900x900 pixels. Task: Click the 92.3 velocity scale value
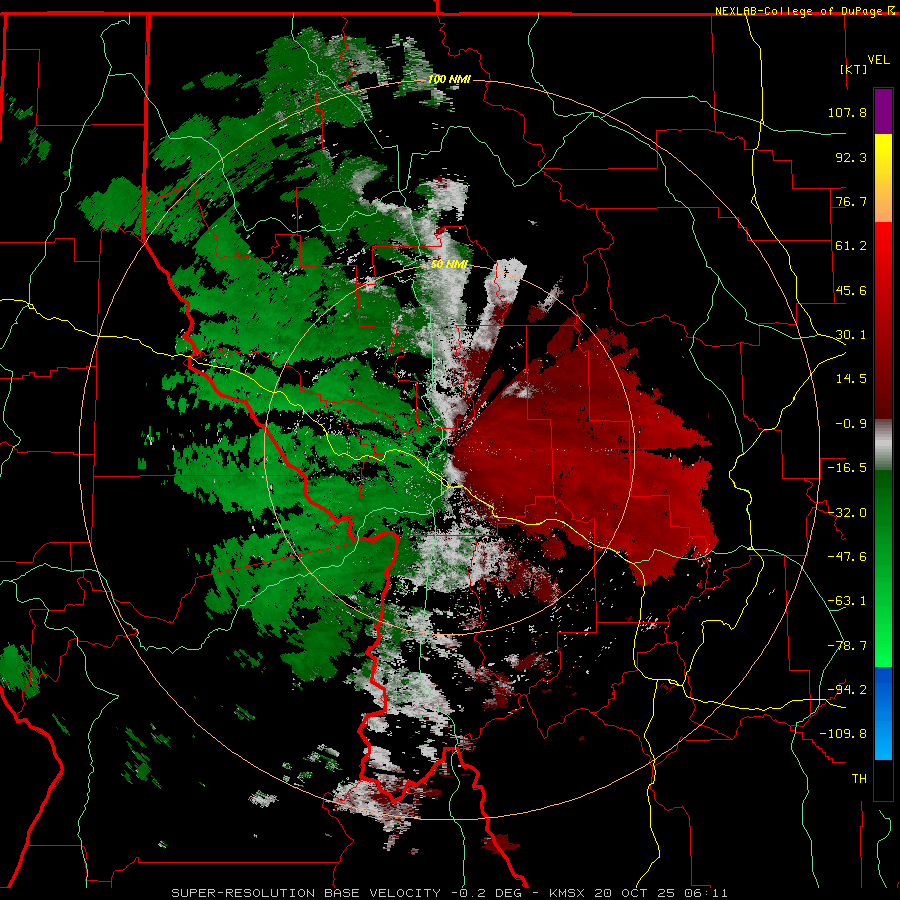point(851,157)
